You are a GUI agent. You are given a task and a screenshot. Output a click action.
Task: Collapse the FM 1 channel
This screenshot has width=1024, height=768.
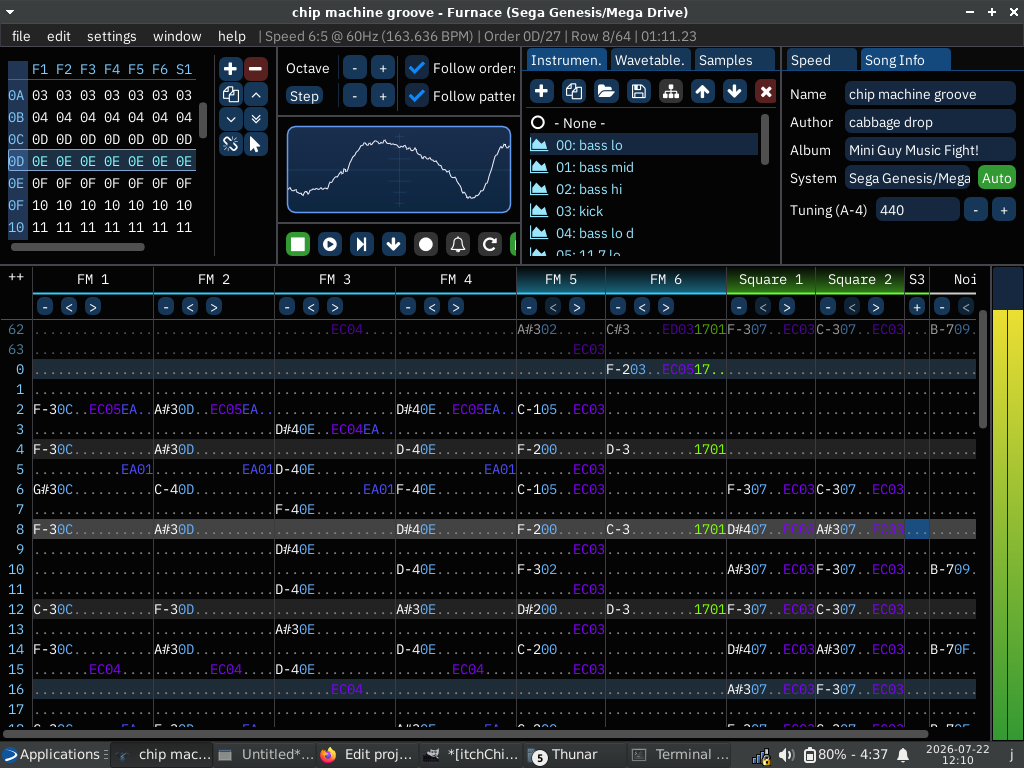45,306
